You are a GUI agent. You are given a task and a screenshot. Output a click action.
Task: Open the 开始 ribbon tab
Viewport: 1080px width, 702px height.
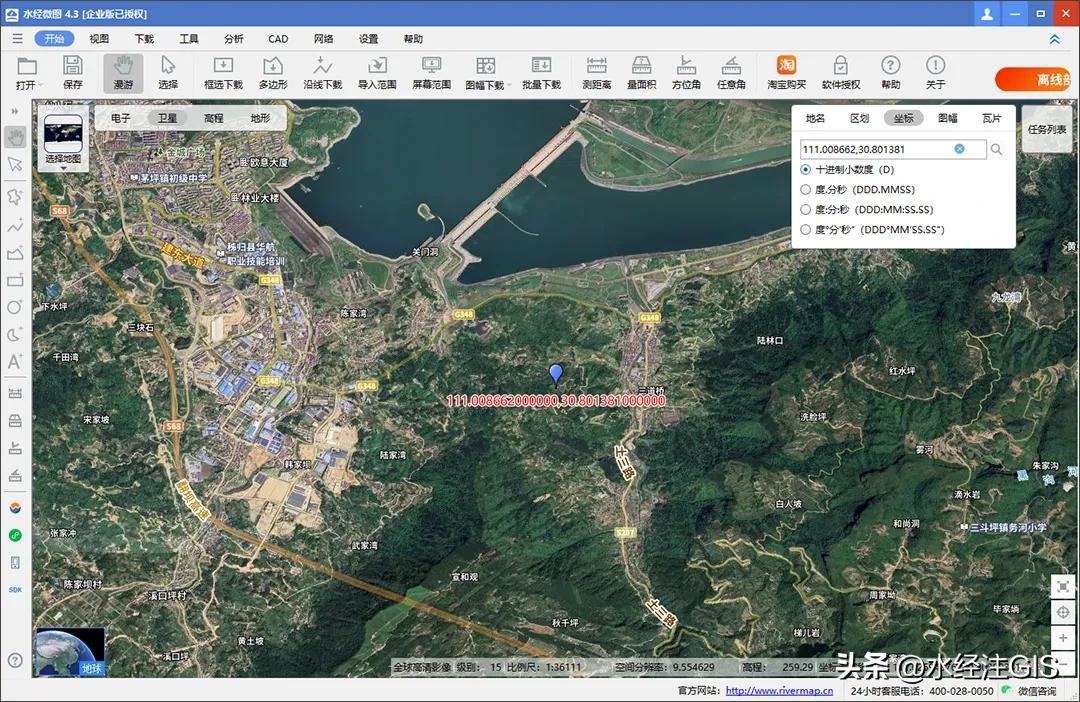point(54,39)
